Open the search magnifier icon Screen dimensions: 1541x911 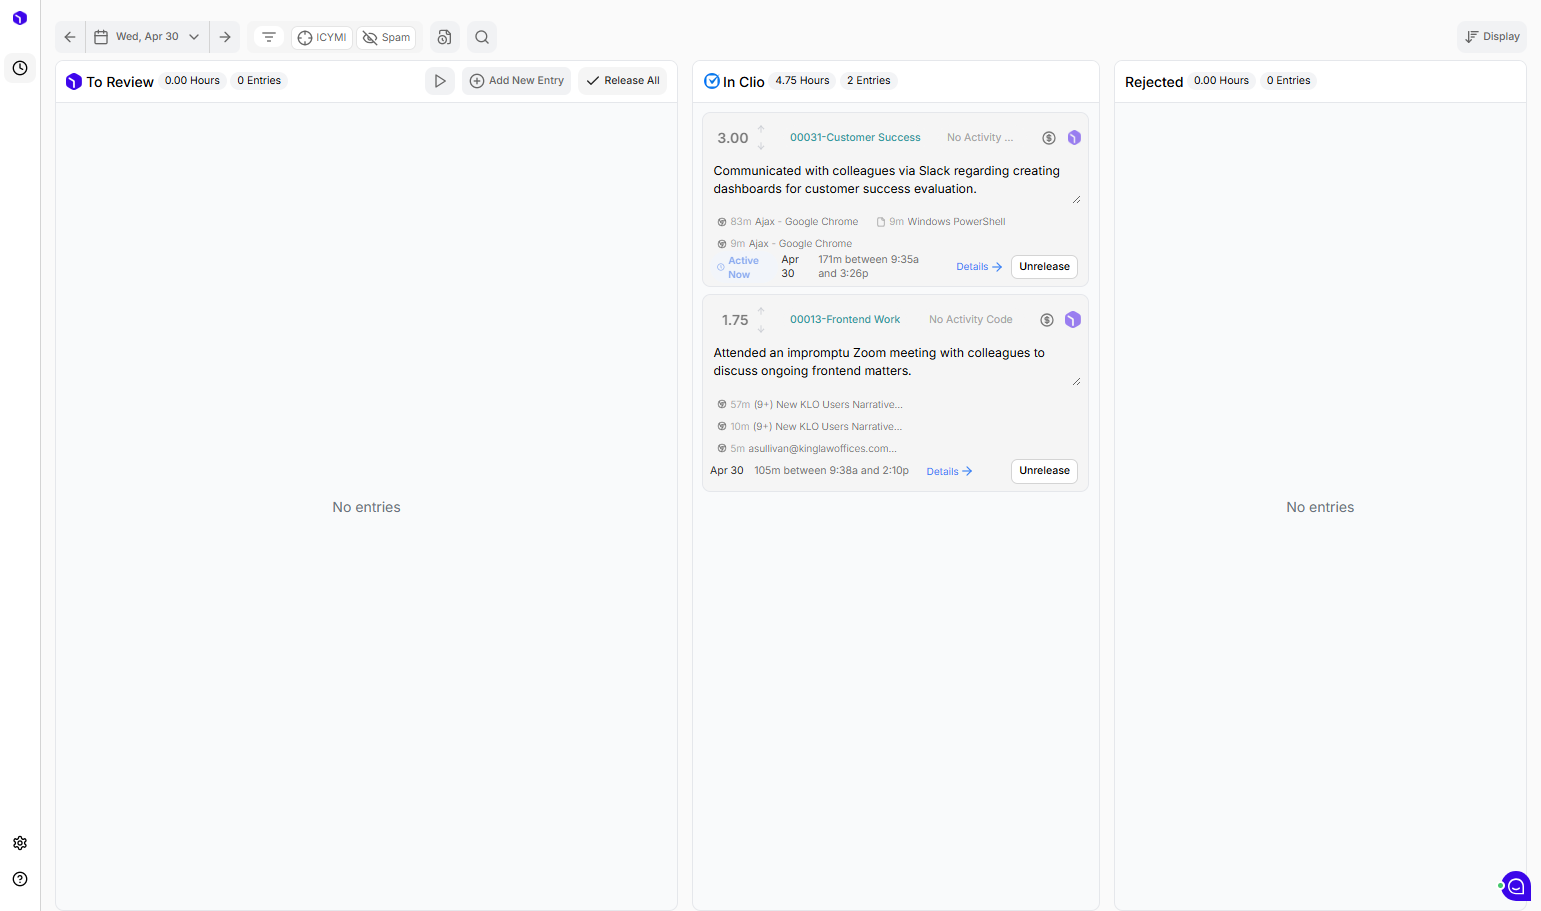[482, 37]
